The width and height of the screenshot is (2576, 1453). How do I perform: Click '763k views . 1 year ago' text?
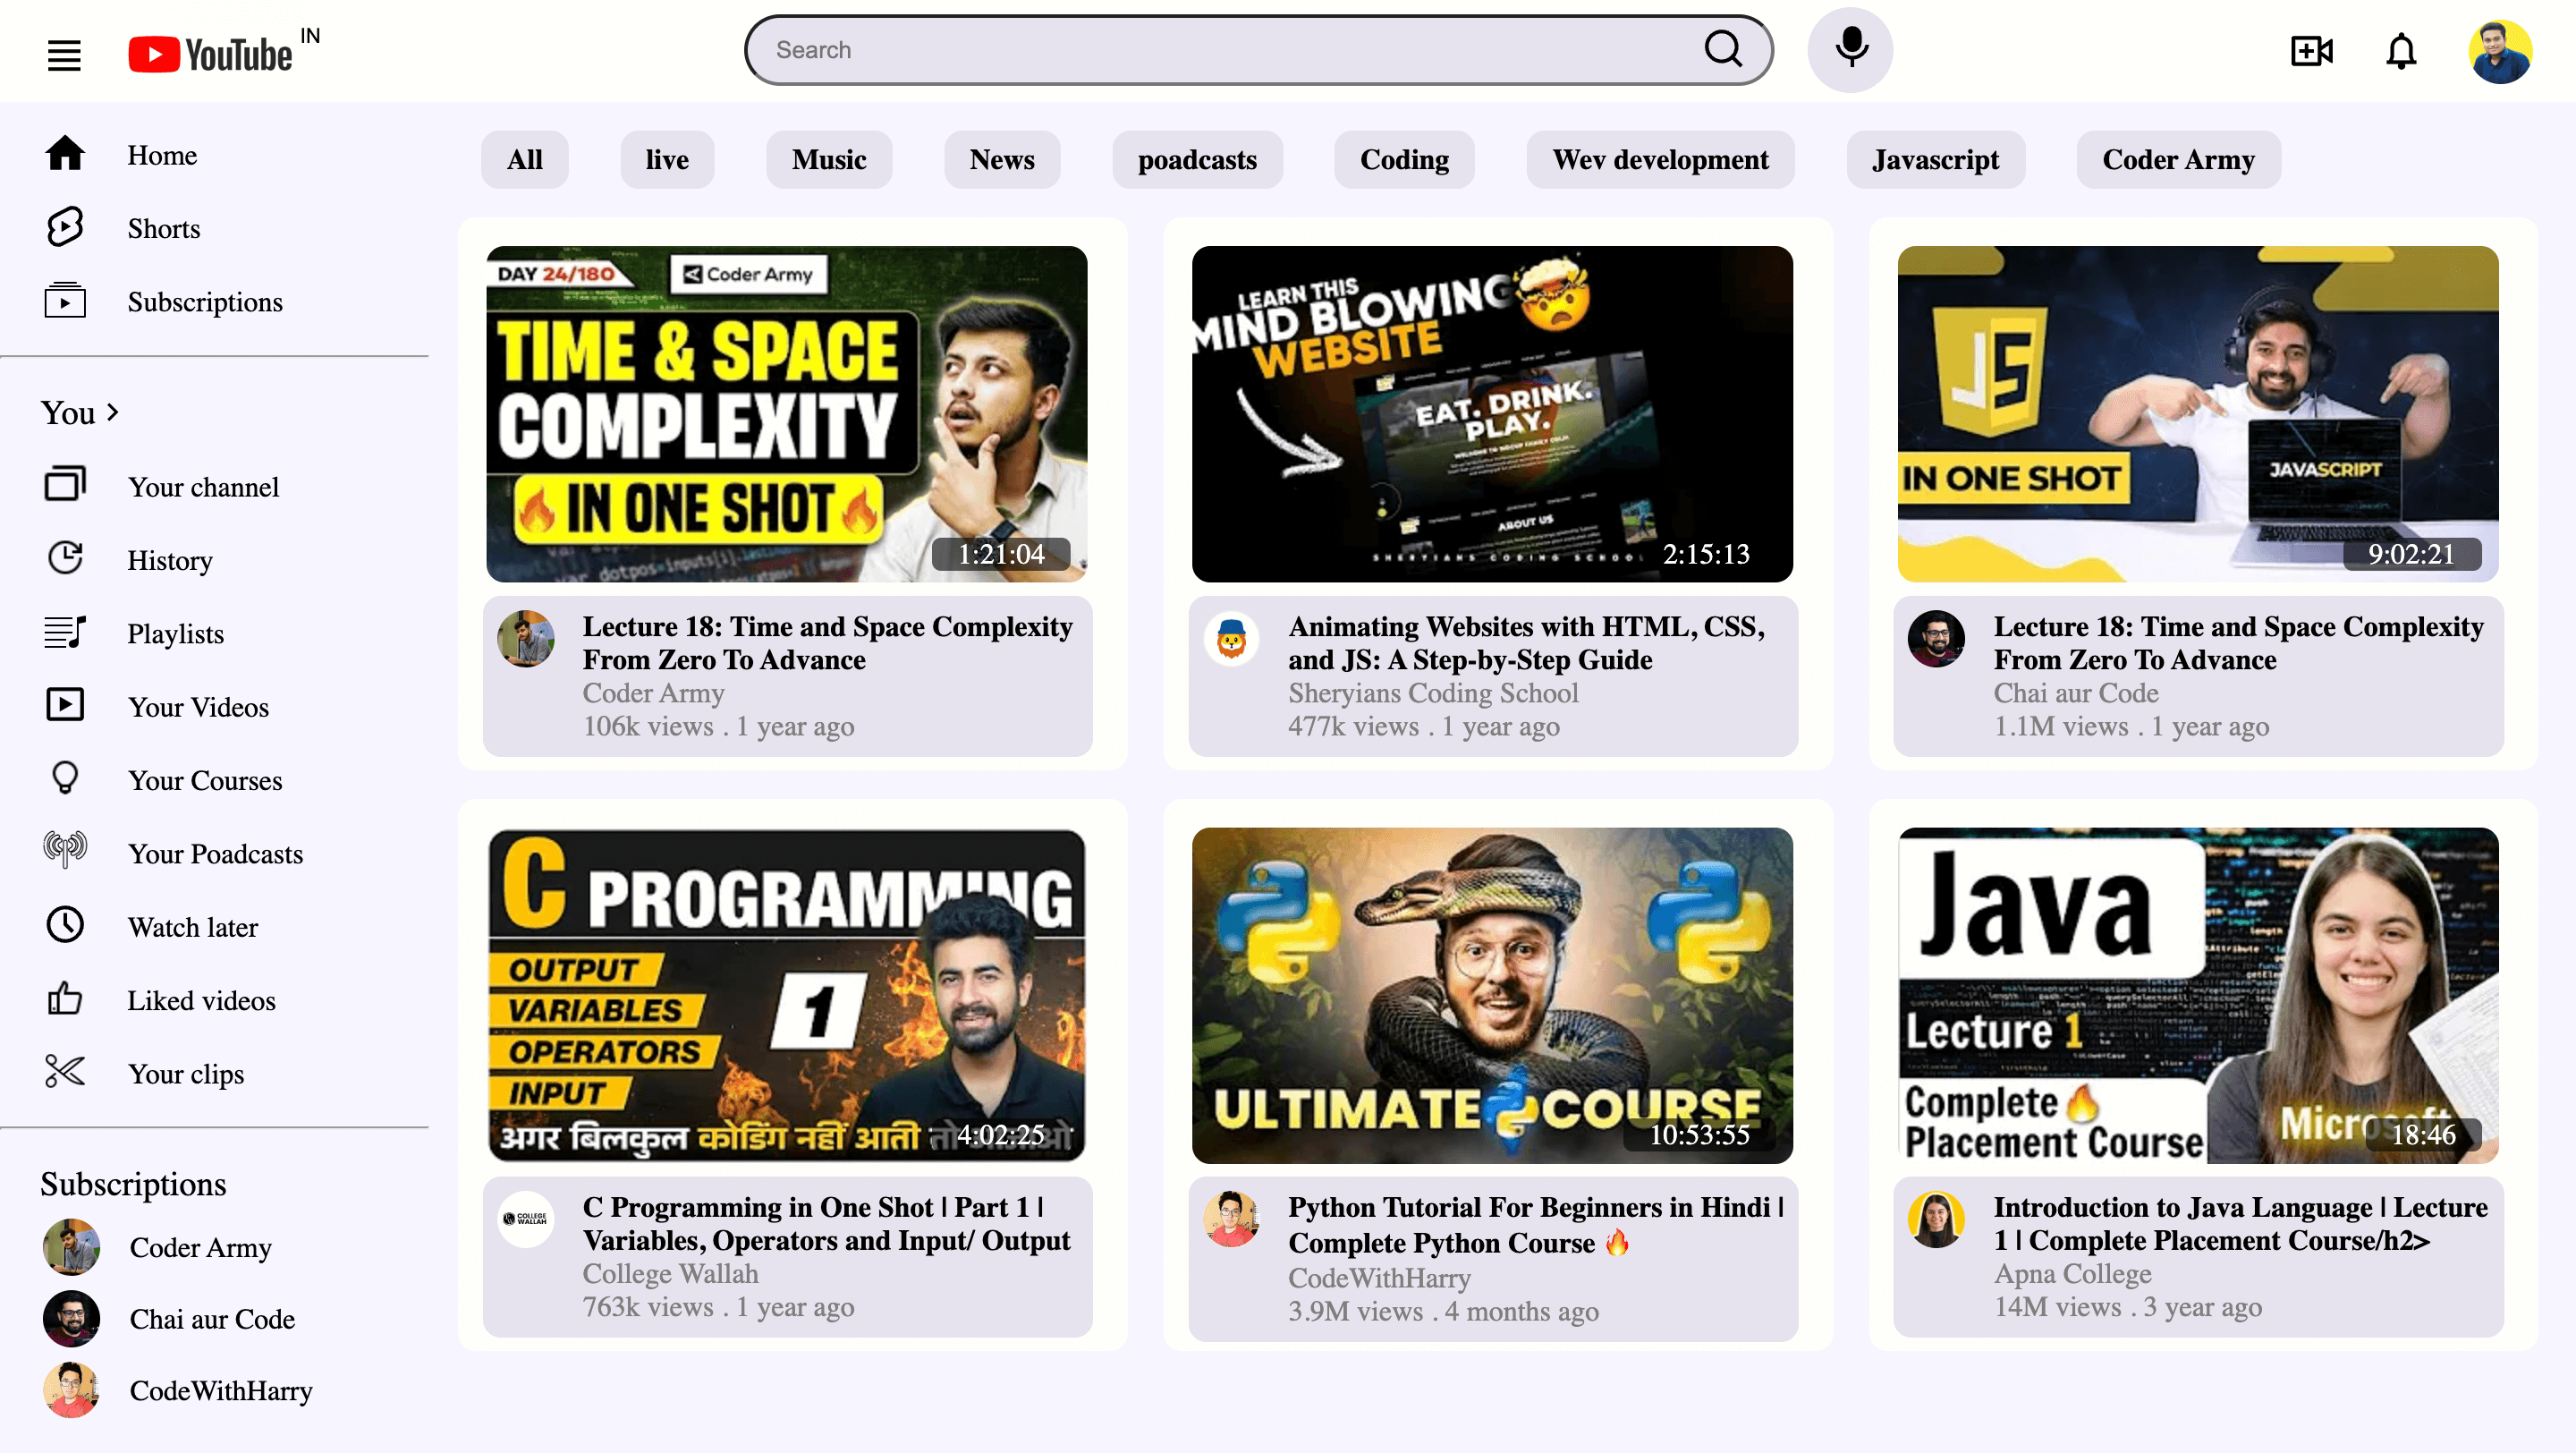[x=718, y=1307]
